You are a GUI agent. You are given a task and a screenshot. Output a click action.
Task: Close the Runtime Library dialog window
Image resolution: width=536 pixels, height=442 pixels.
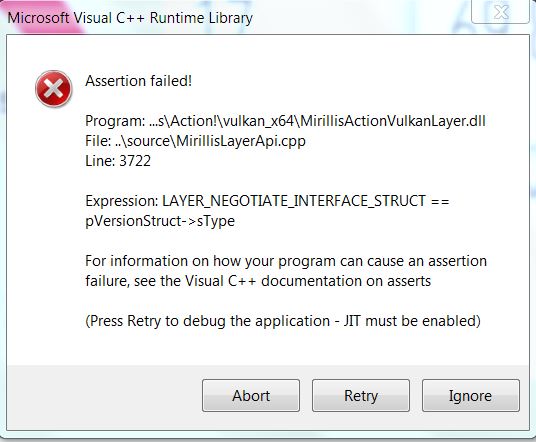pos(500,12)
